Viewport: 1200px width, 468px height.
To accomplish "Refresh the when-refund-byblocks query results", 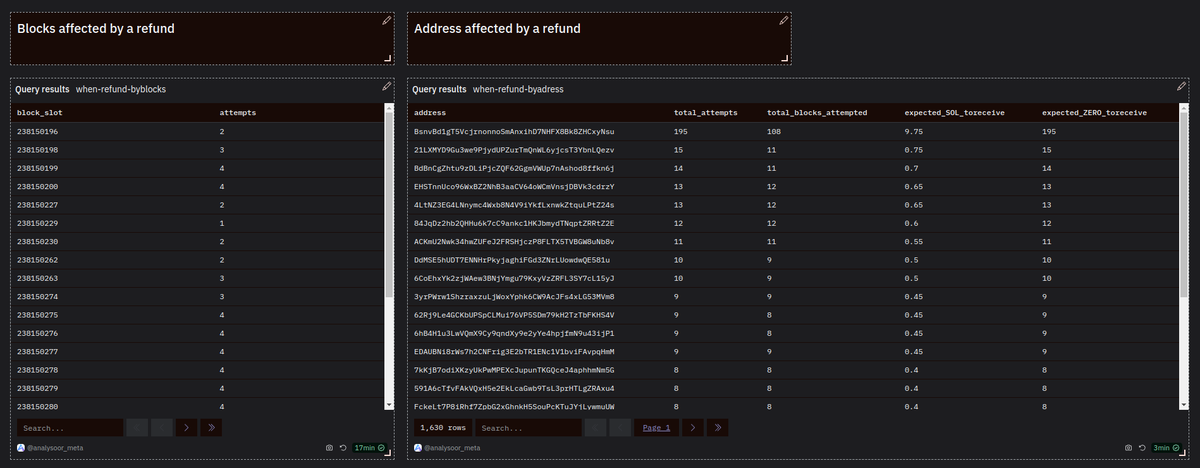I will pos(343,448).
